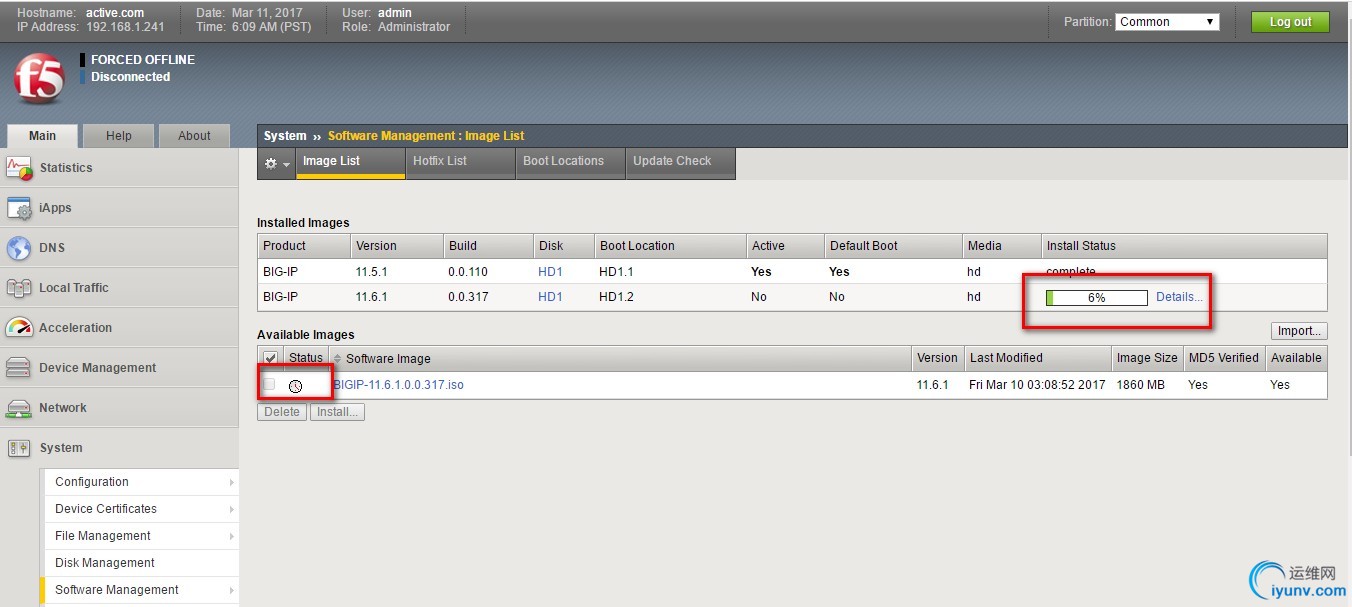Click the Boot Location column header
Screen dimensions: 1352x607
(x=670, y=246)
